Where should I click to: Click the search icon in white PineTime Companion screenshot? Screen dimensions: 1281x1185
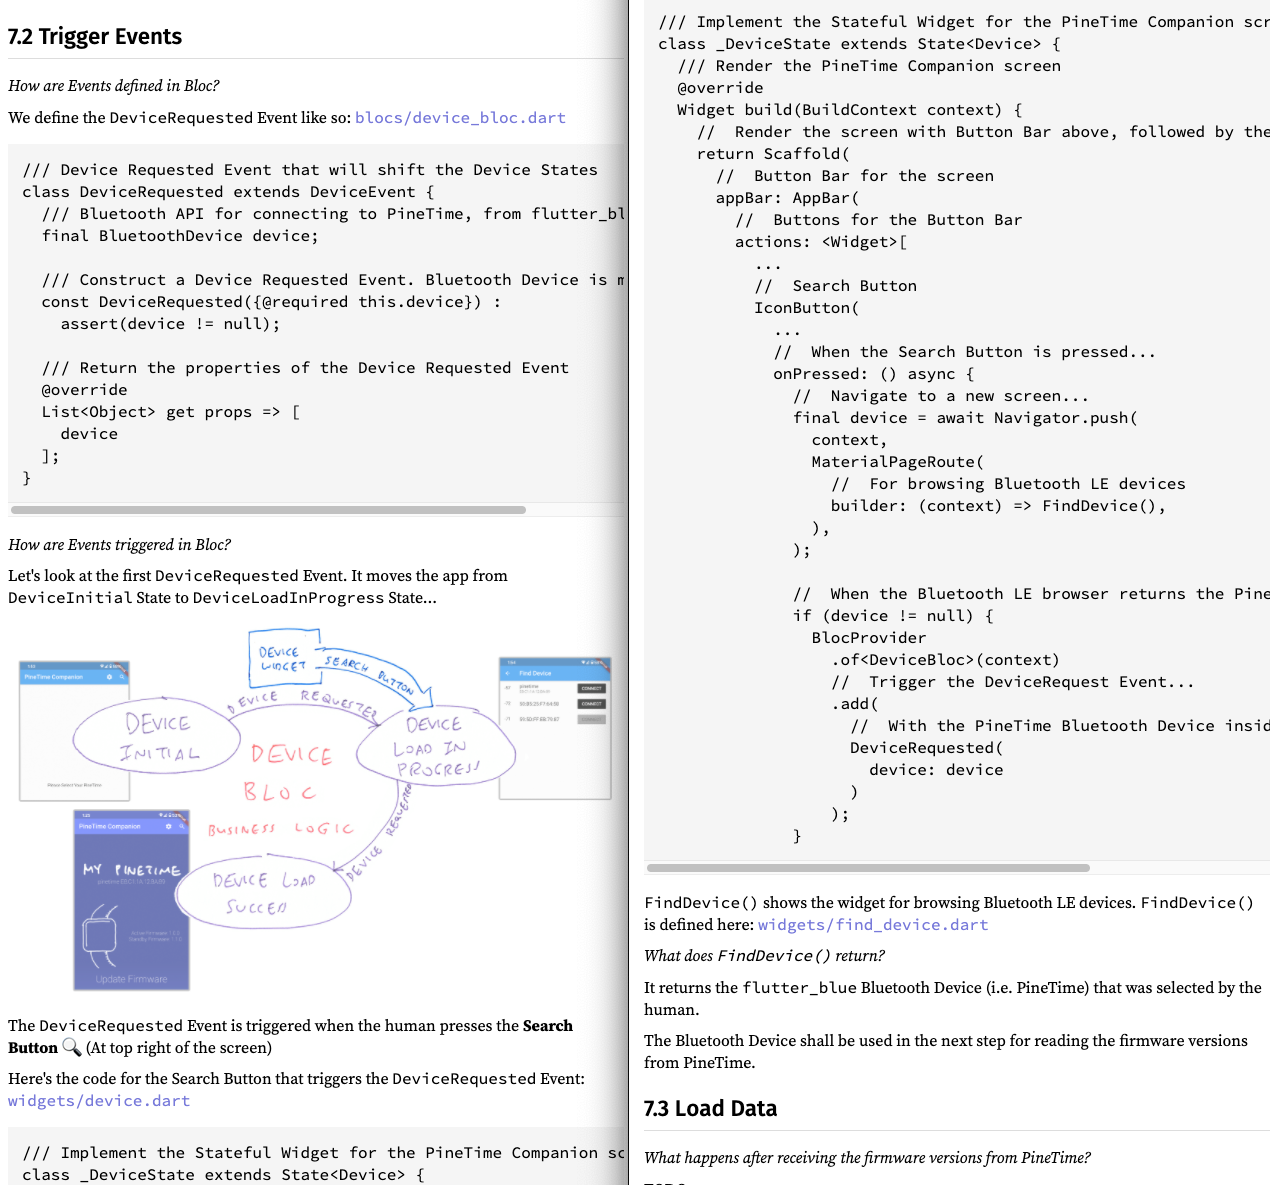(x=122, y=677)
